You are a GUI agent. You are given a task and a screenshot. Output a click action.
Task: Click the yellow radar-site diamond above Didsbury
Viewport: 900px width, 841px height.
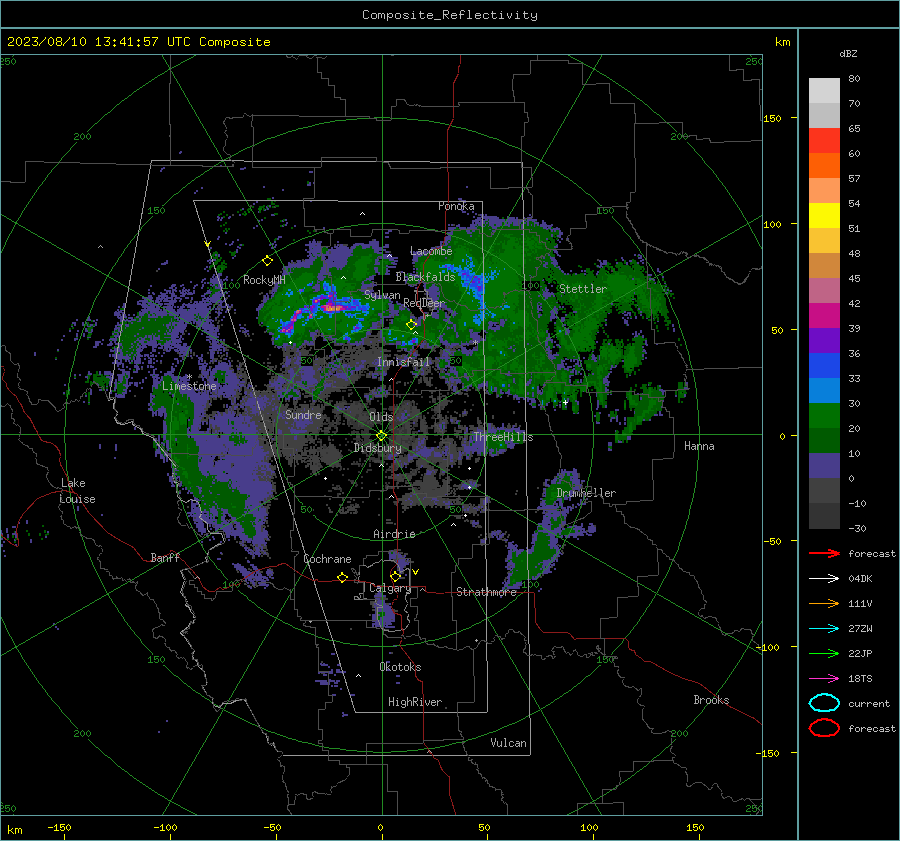(x=381, y=435)
